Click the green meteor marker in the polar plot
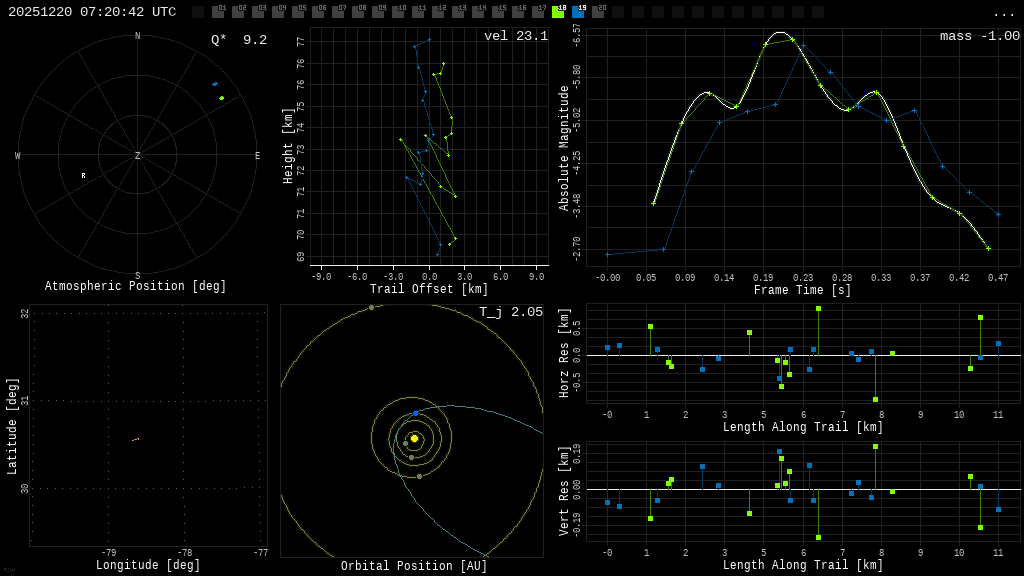The width and height of the screenshot is (1024, 576). click(x=222, y=98)
